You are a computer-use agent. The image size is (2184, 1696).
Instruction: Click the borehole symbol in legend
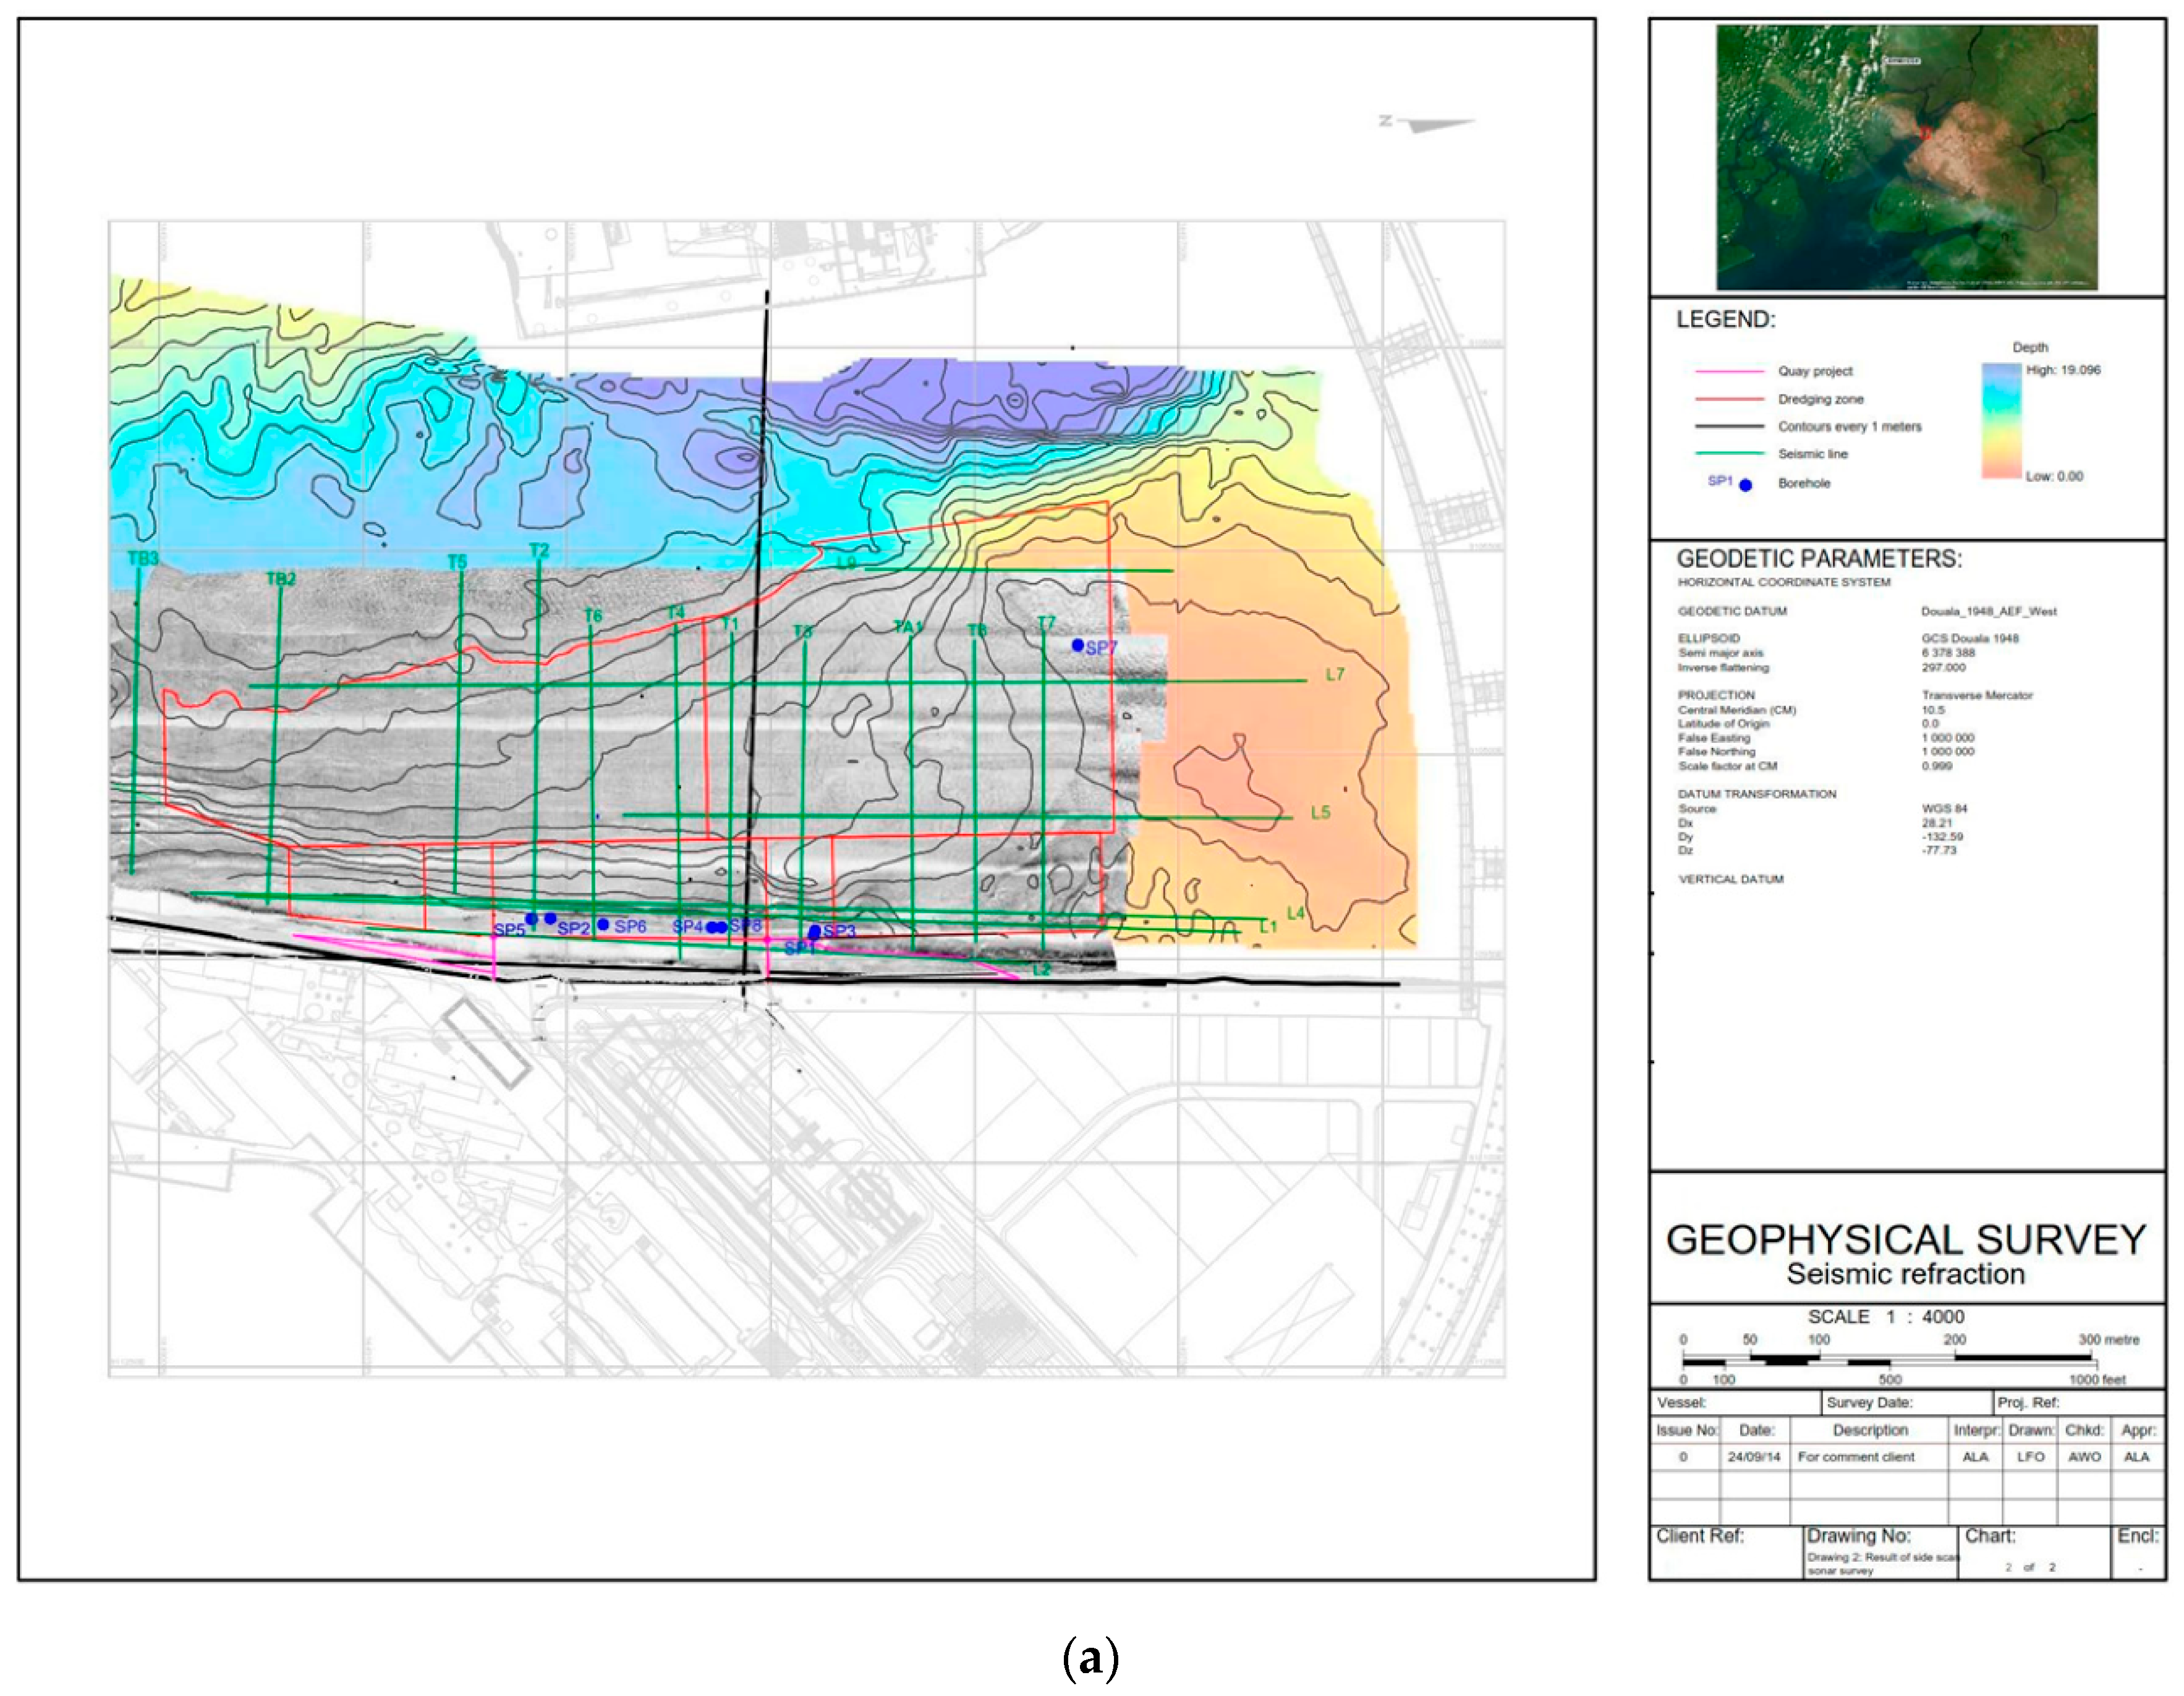click(x=1745, y=485)
